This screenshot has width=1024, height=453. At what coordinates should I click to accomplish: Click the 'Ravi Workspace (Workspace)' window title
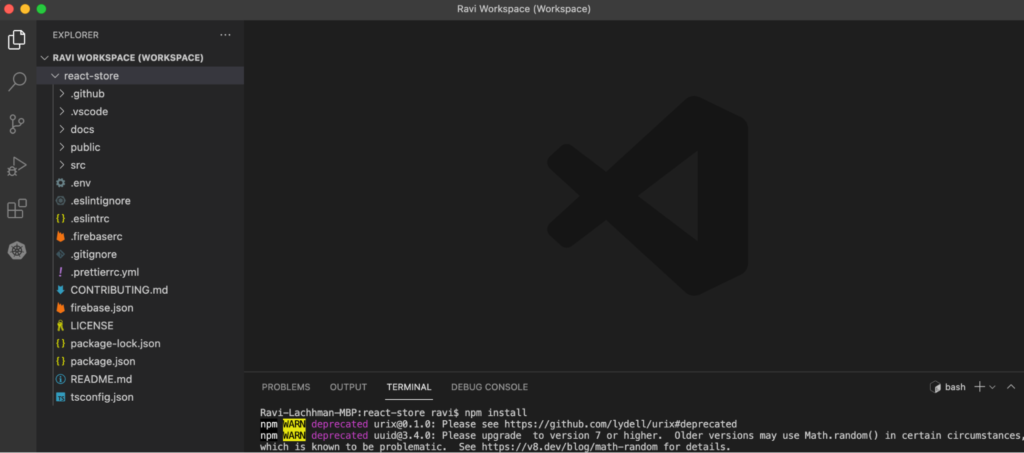click(524, 9)
